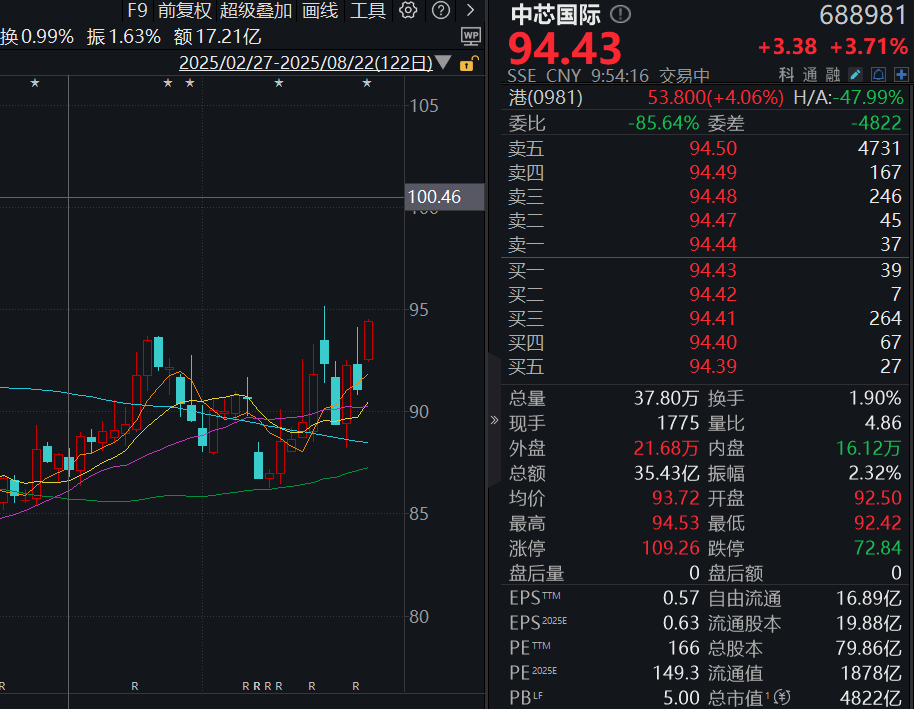Toggle the date range lock icon

tap(468, 63)
